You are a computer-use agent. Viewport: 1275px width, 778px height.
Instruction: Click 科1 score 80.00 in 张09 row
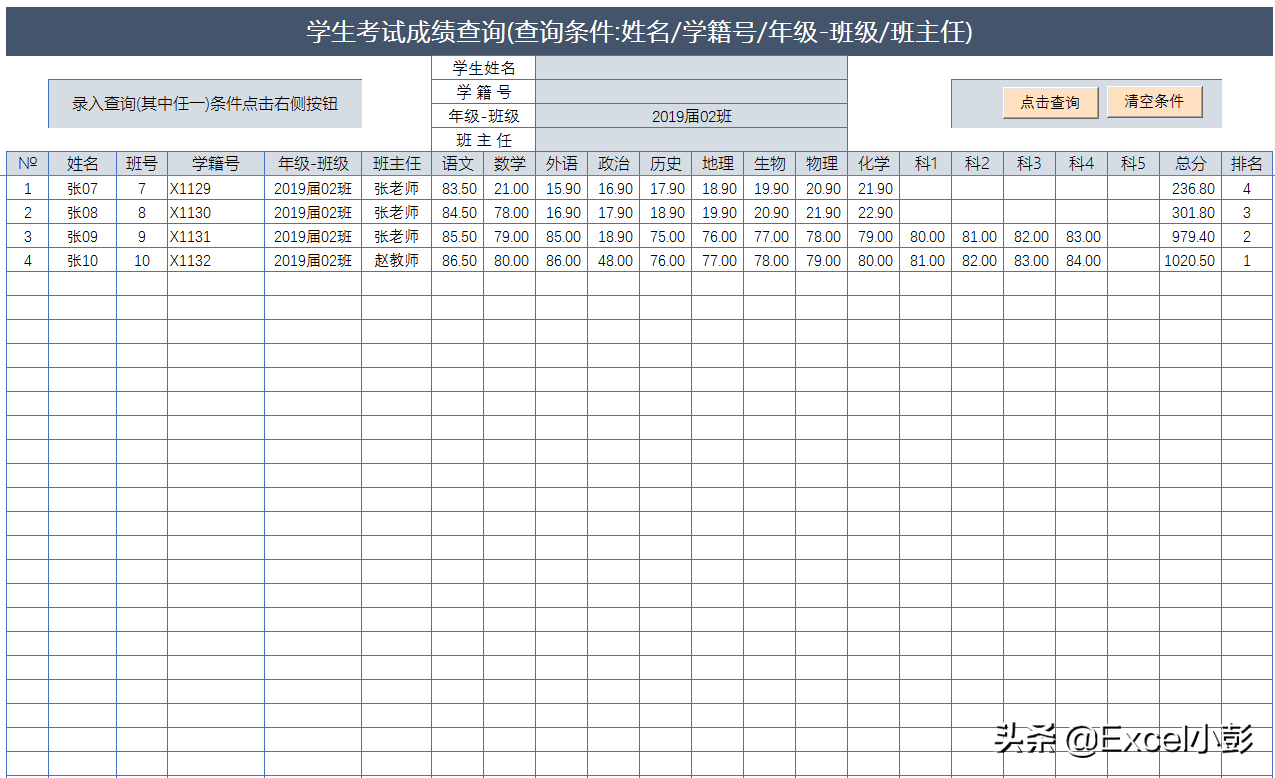point(926,237)
